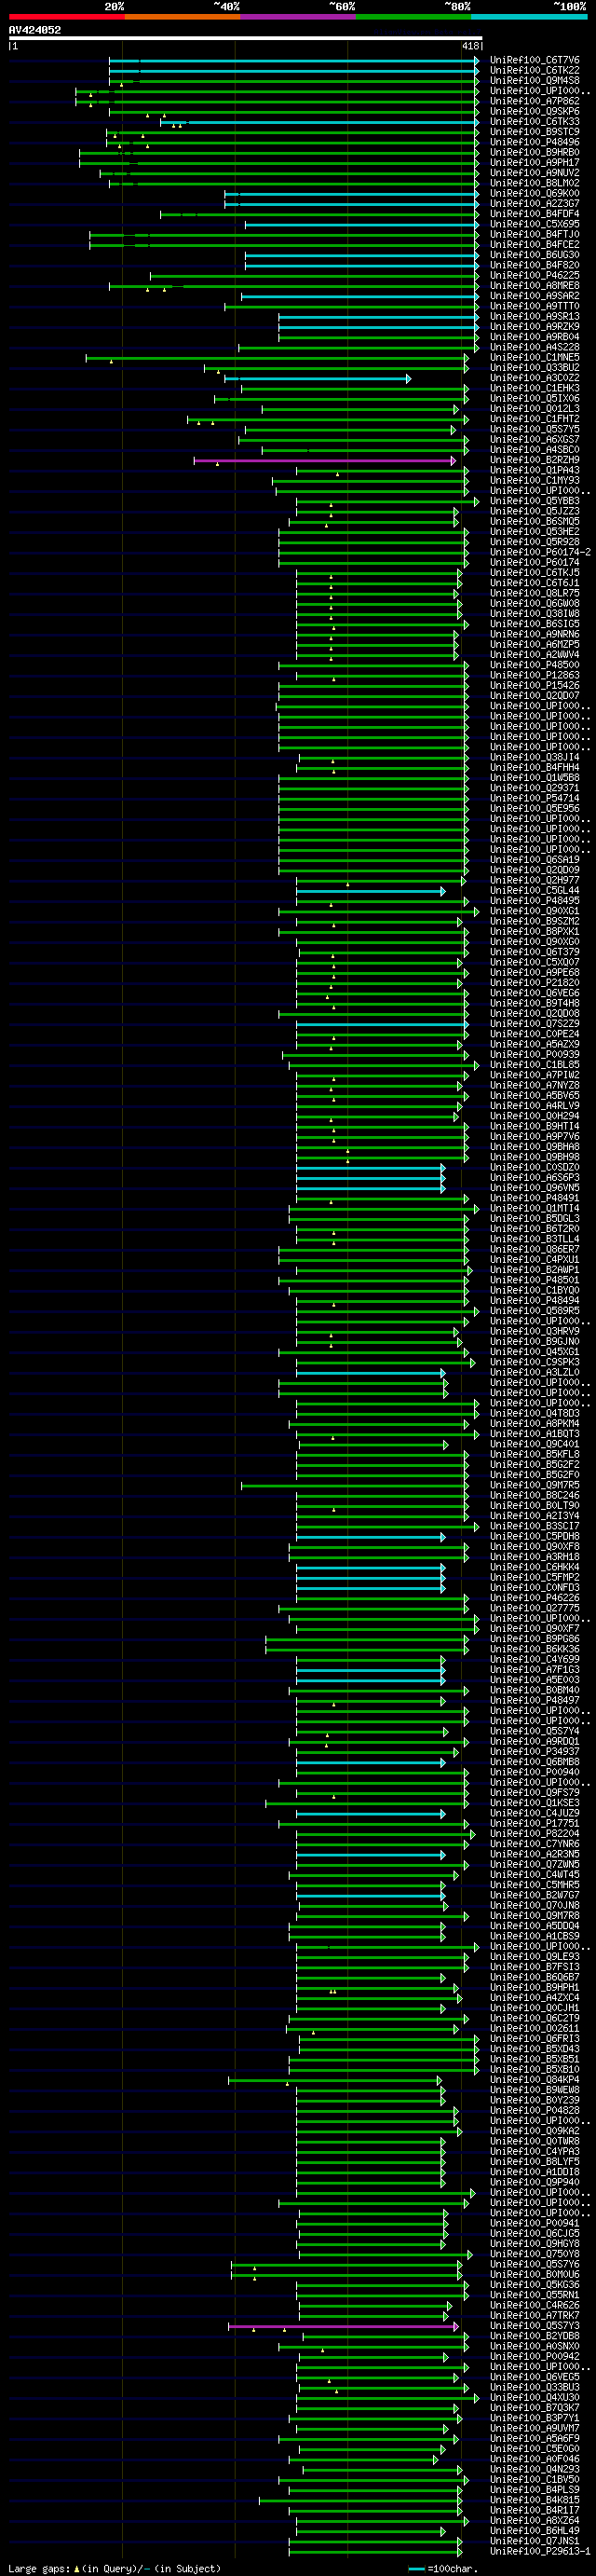Viewport: 596px width, 2576px height.
Task: Open hit UniRef100_A9NUV2
Action: coord(534,173)
